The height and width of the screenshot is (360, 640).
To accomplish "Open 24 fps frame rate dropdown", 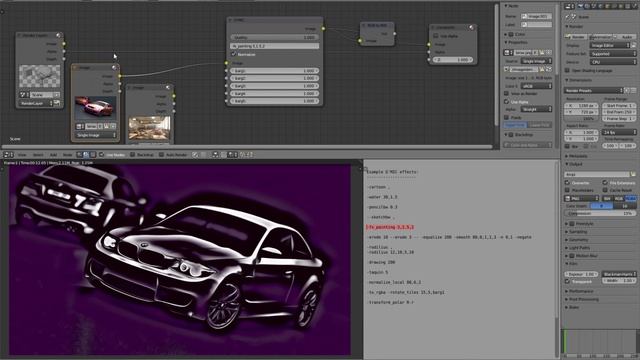I will 619,132.
